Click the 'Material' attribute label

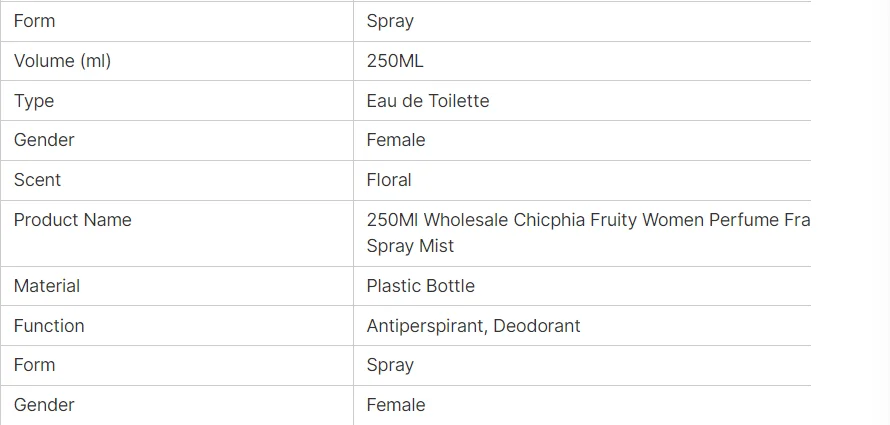click(x=46, y=286)
